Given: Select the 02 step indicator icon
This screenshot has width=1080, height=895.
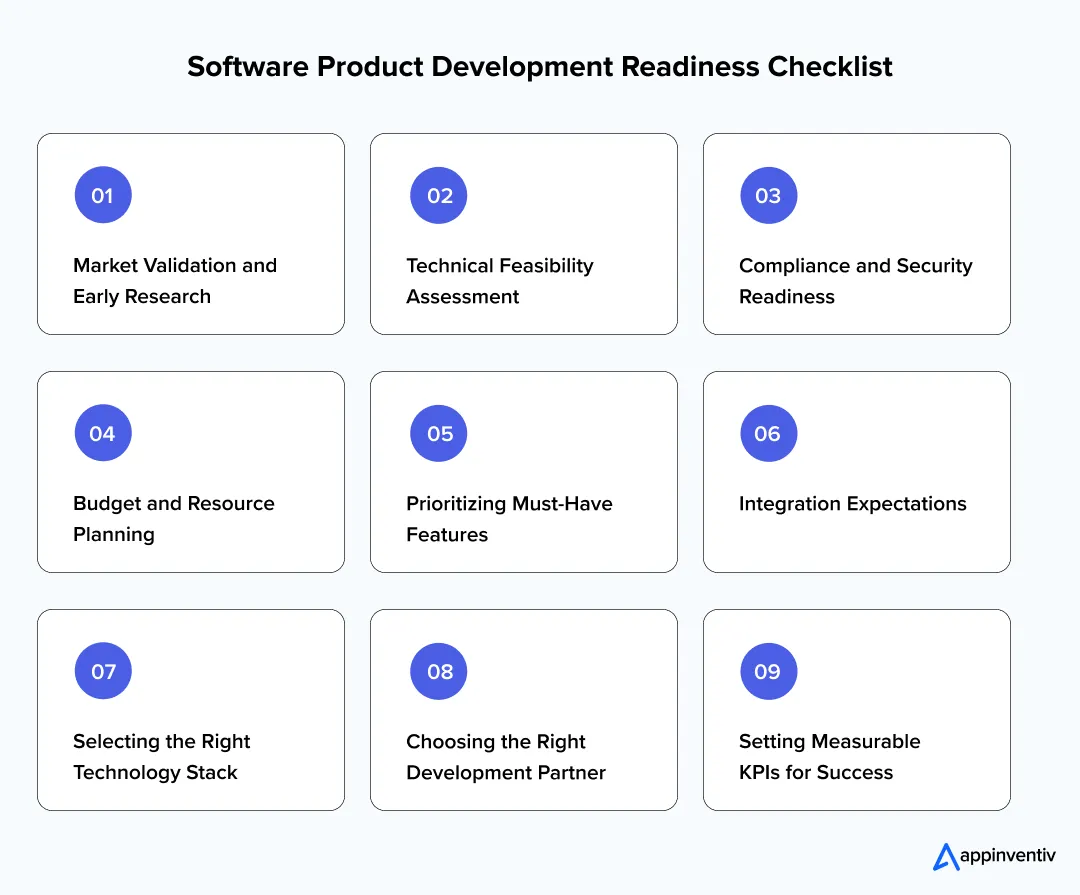Looking at the screenshot, I should pos(438,195).
